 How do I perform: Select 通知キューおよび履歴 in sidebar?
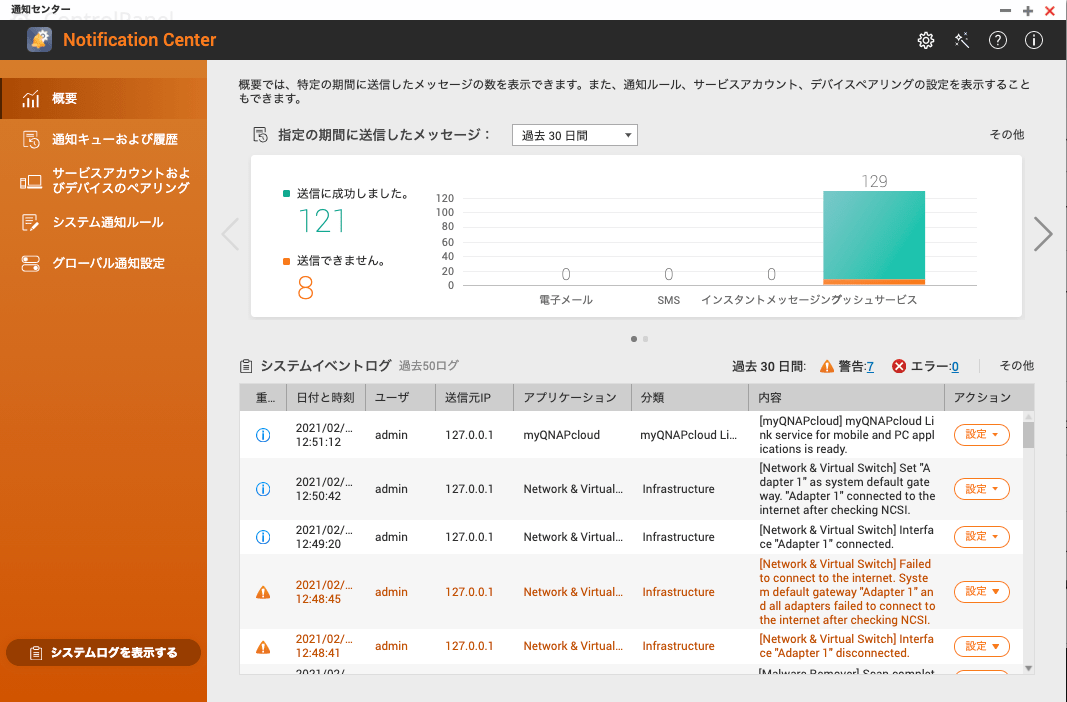click(x=114, y=139)
